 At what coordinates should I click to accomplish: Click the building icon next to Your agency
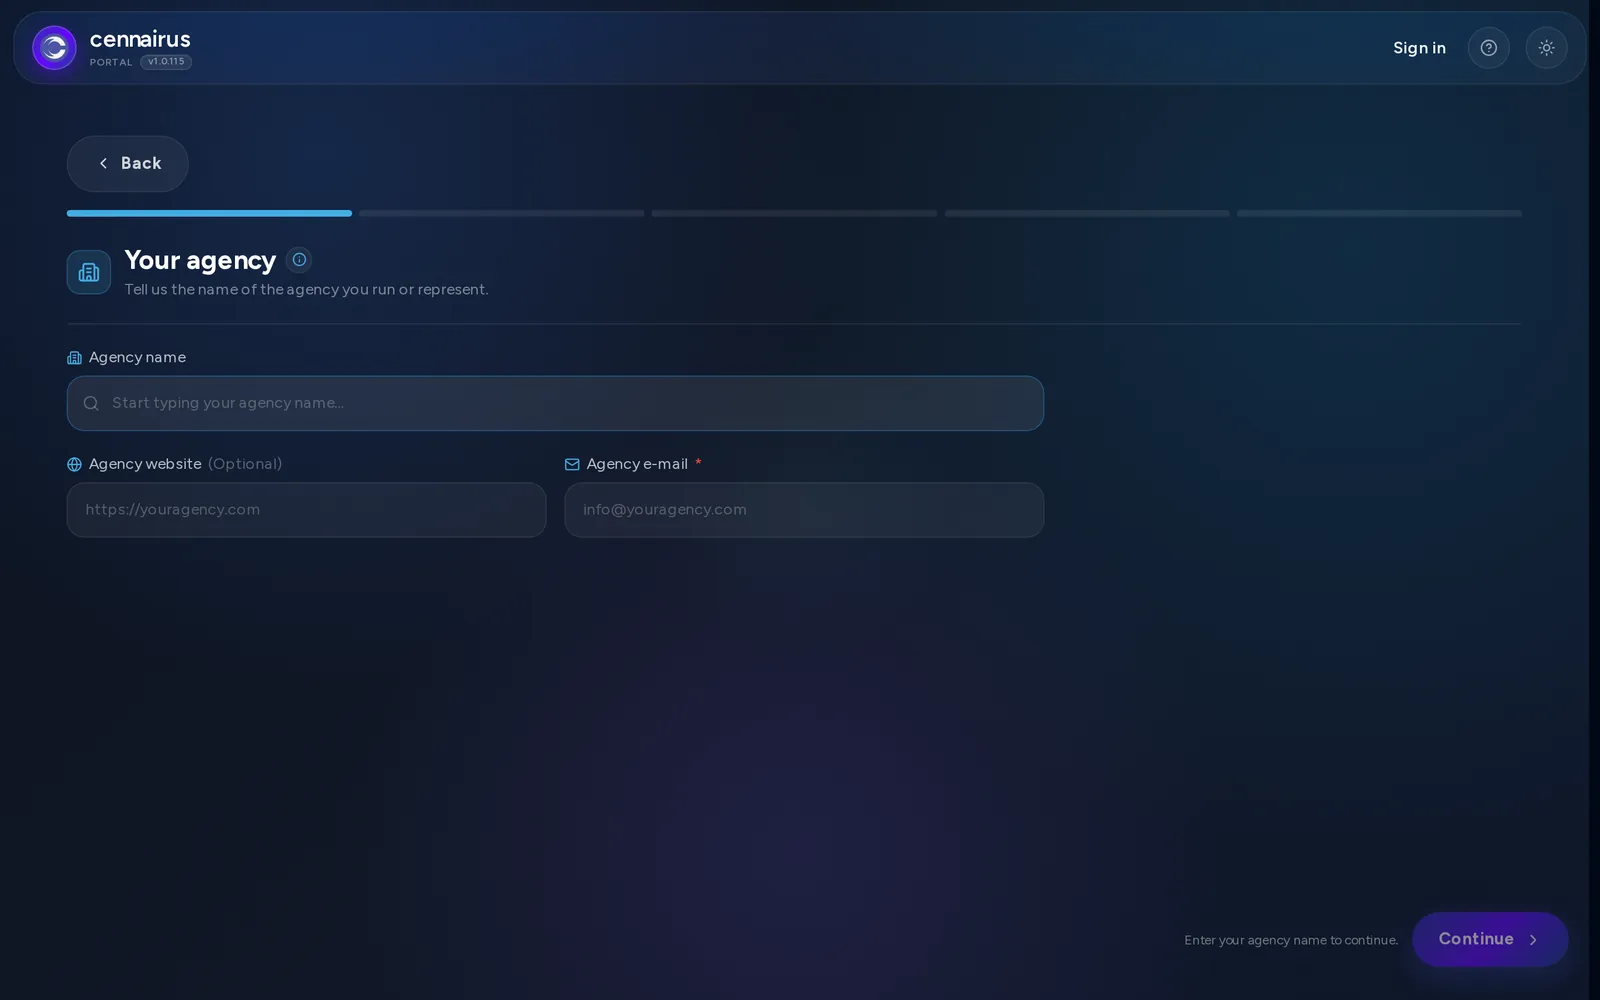tap(89, 272)
